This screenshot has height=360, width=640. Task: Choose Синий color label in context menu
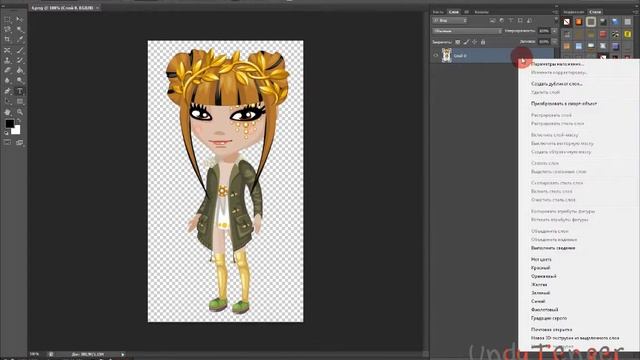pos(538,301)
